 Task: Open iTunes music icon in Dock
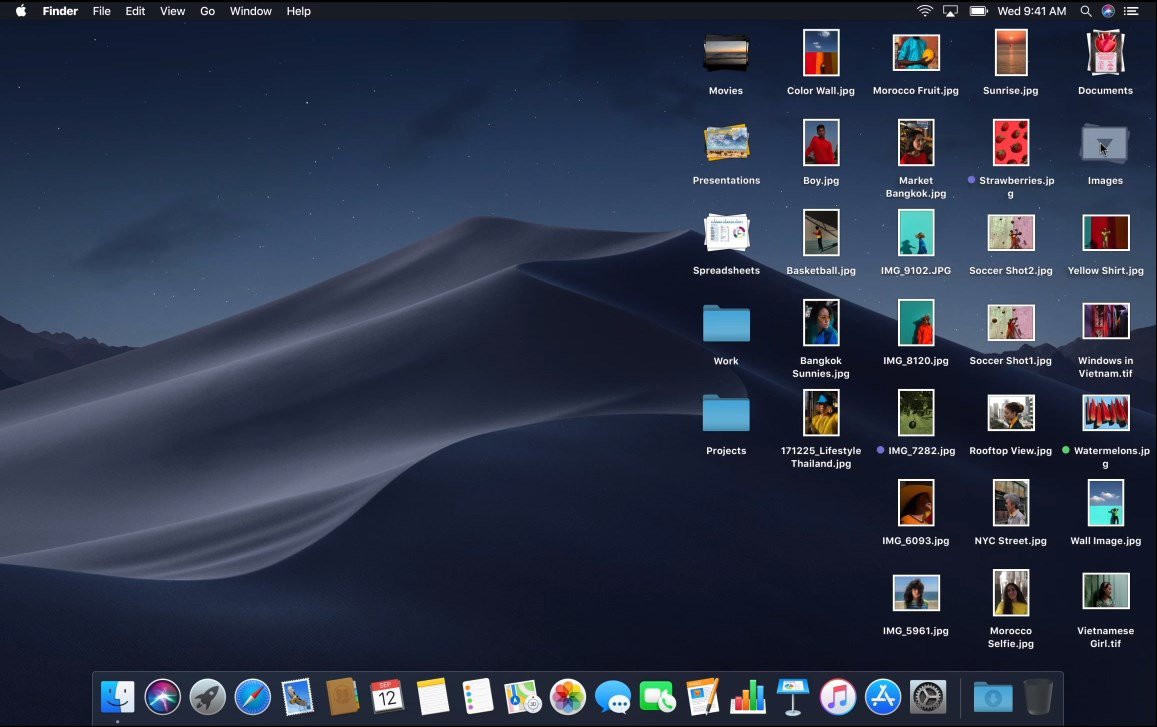pyautogui.click(x=837, y=697)
